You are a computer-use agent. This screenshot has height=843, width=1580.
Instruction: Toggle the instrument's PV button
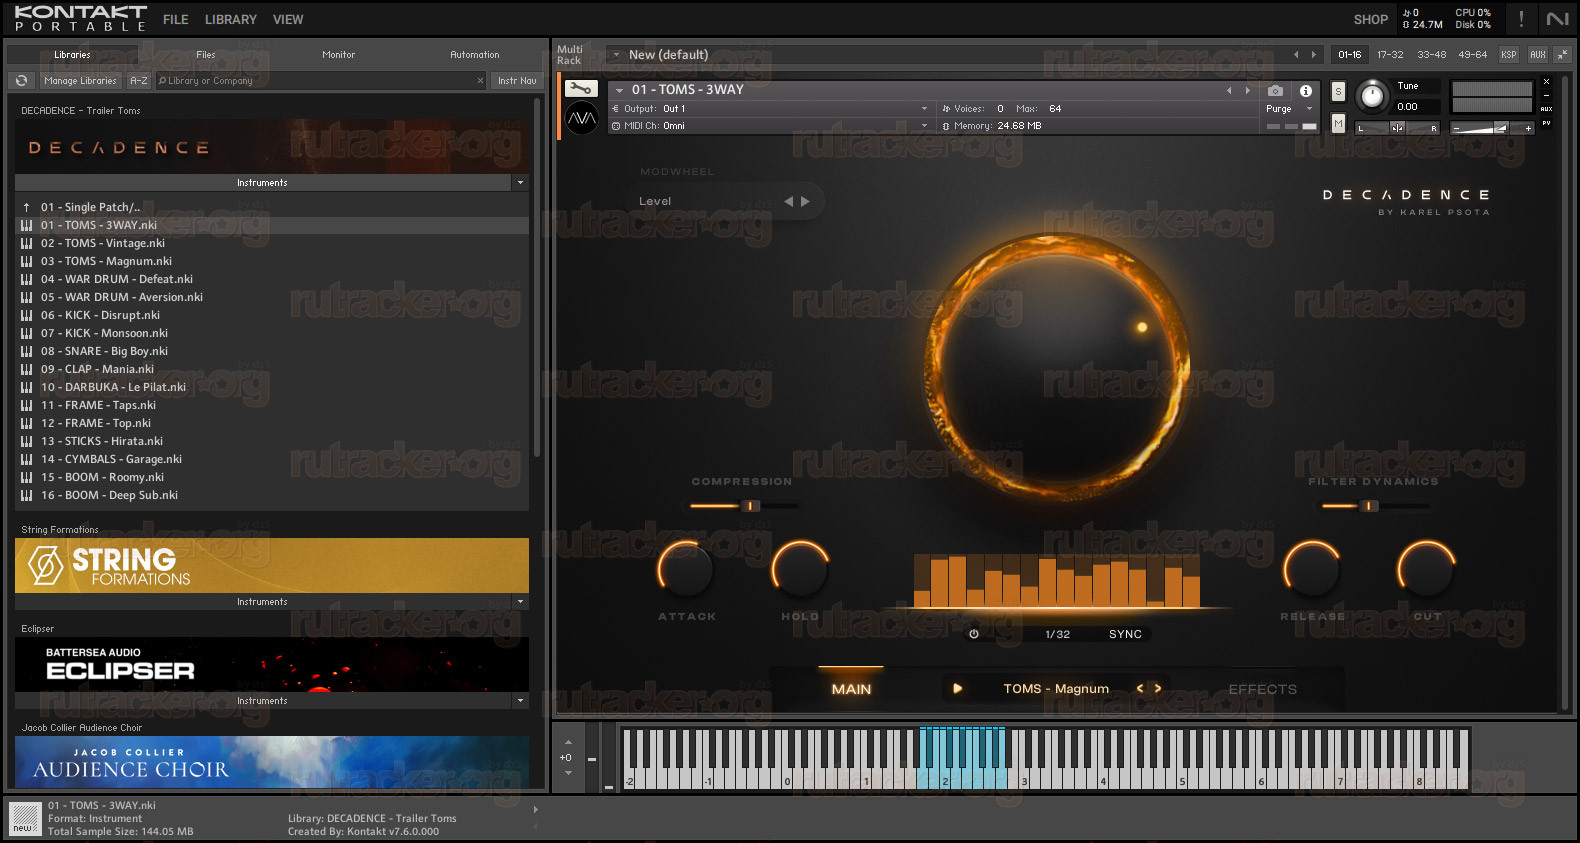1546,123
